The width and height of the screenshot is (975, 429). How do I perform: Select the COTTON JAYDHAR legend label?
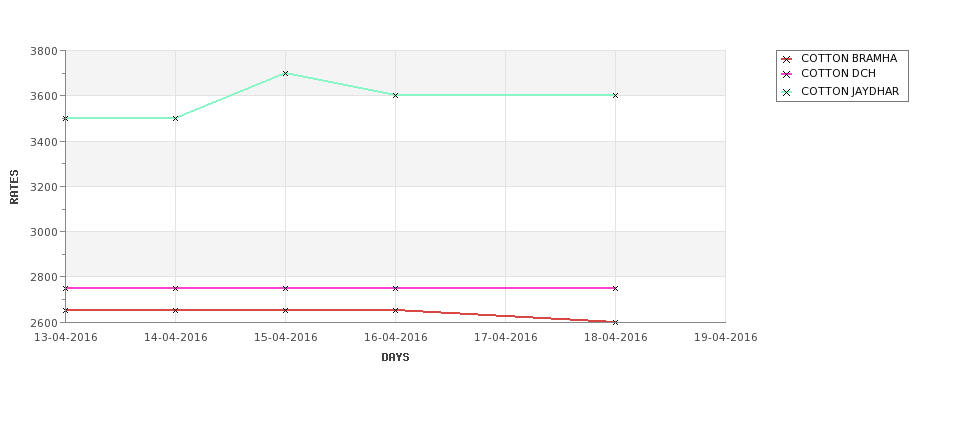click(x=850, y=91)
